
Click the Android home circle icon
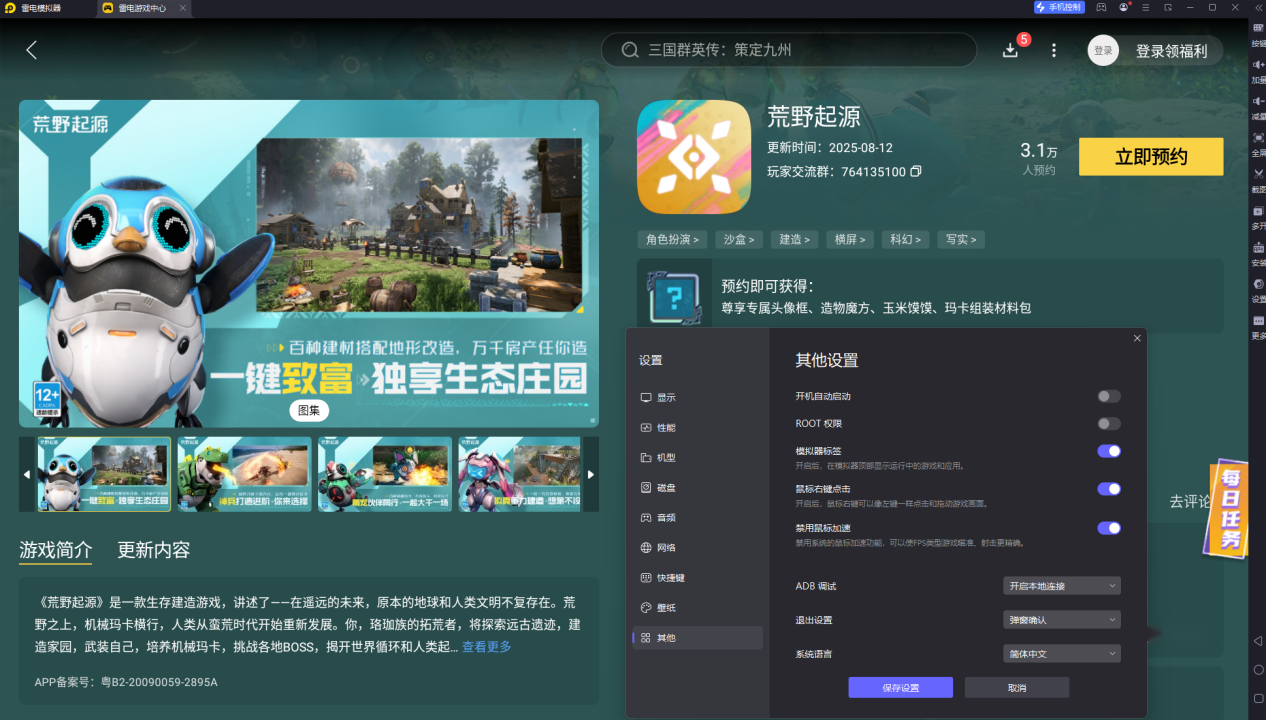(1258, 669)
